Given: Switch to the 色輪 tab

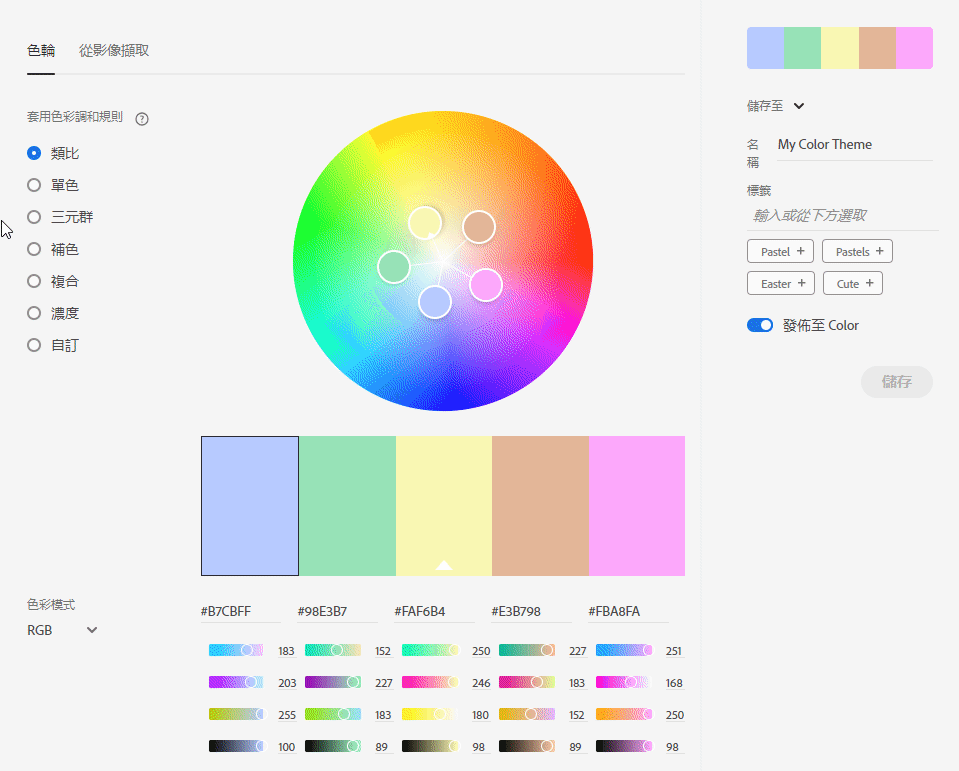Looking at the screenshot, I should 41,50.
